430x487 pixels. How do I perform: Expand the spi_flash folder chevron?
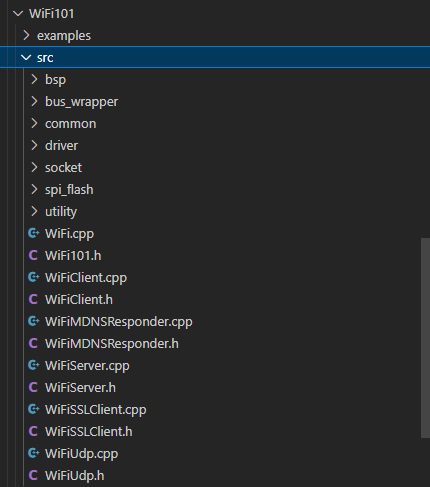(x=34, y=189)
